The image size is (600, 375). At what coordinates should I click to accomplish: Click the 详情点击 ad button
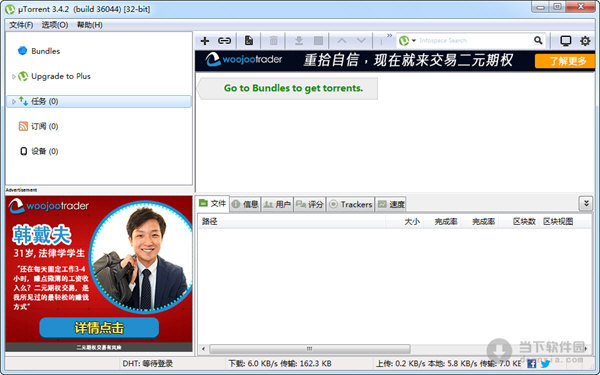point(99,328)
